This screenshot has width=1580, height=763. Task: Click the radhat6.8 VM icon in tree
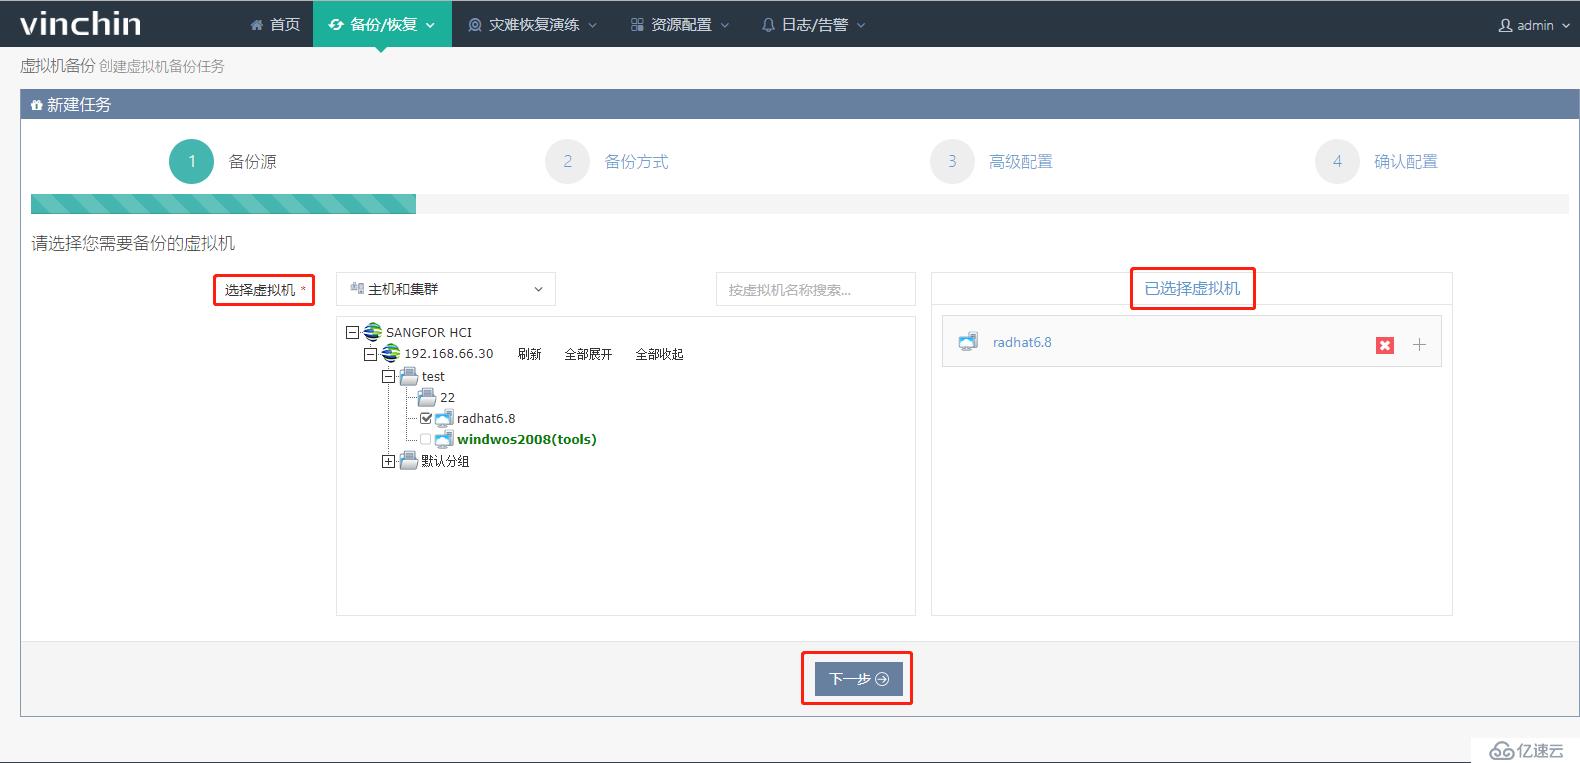click(x=444, y=418)
